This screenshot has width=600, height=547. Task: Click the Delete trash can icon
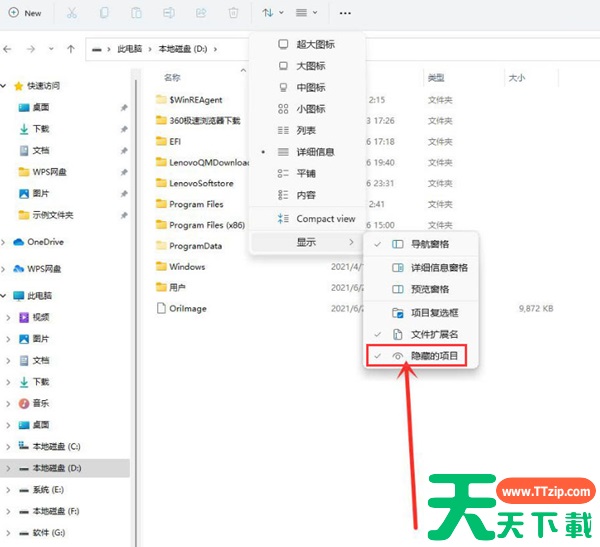(233, 13)
